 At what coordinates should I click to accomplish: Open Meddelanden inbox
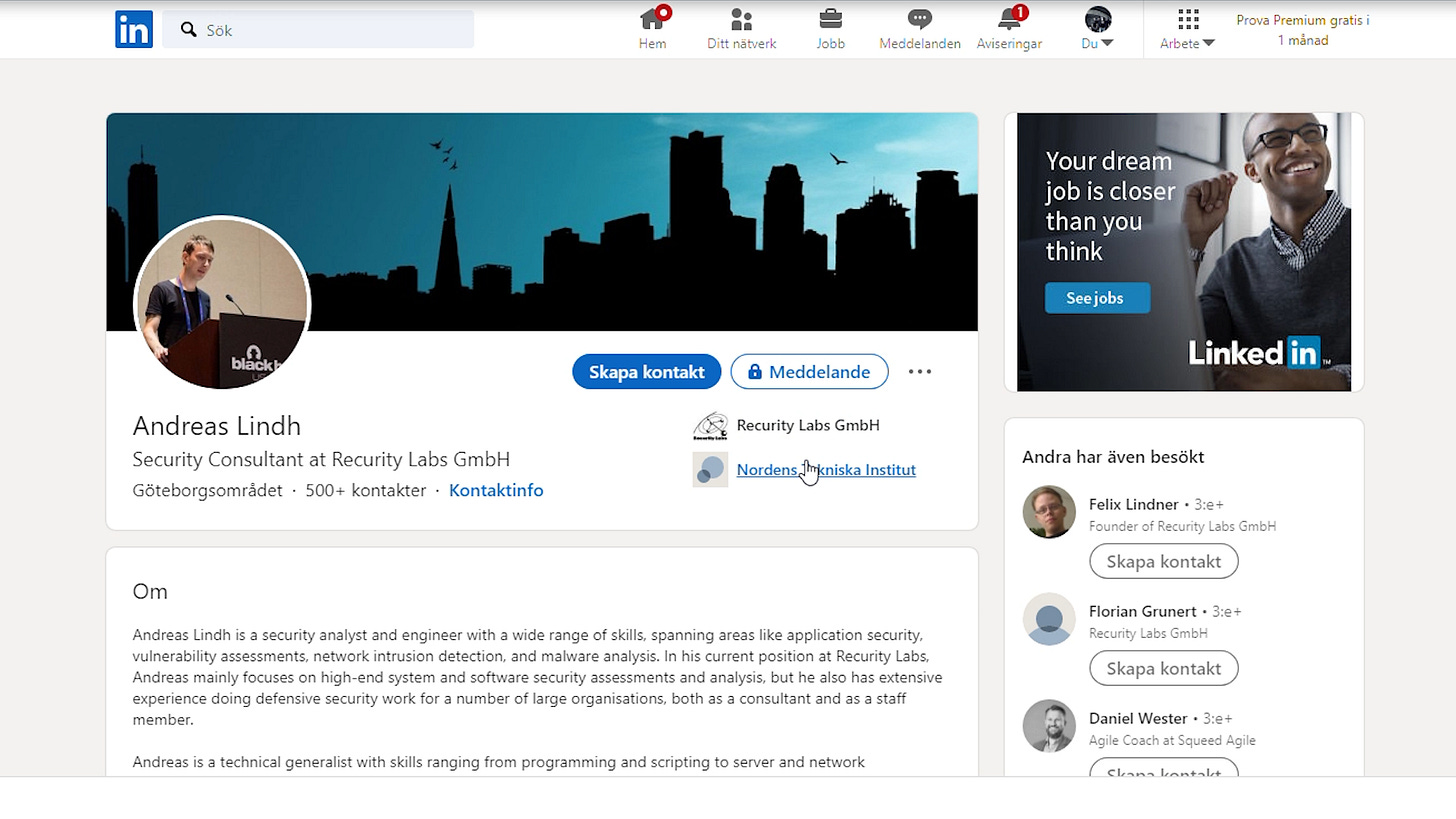920,29
